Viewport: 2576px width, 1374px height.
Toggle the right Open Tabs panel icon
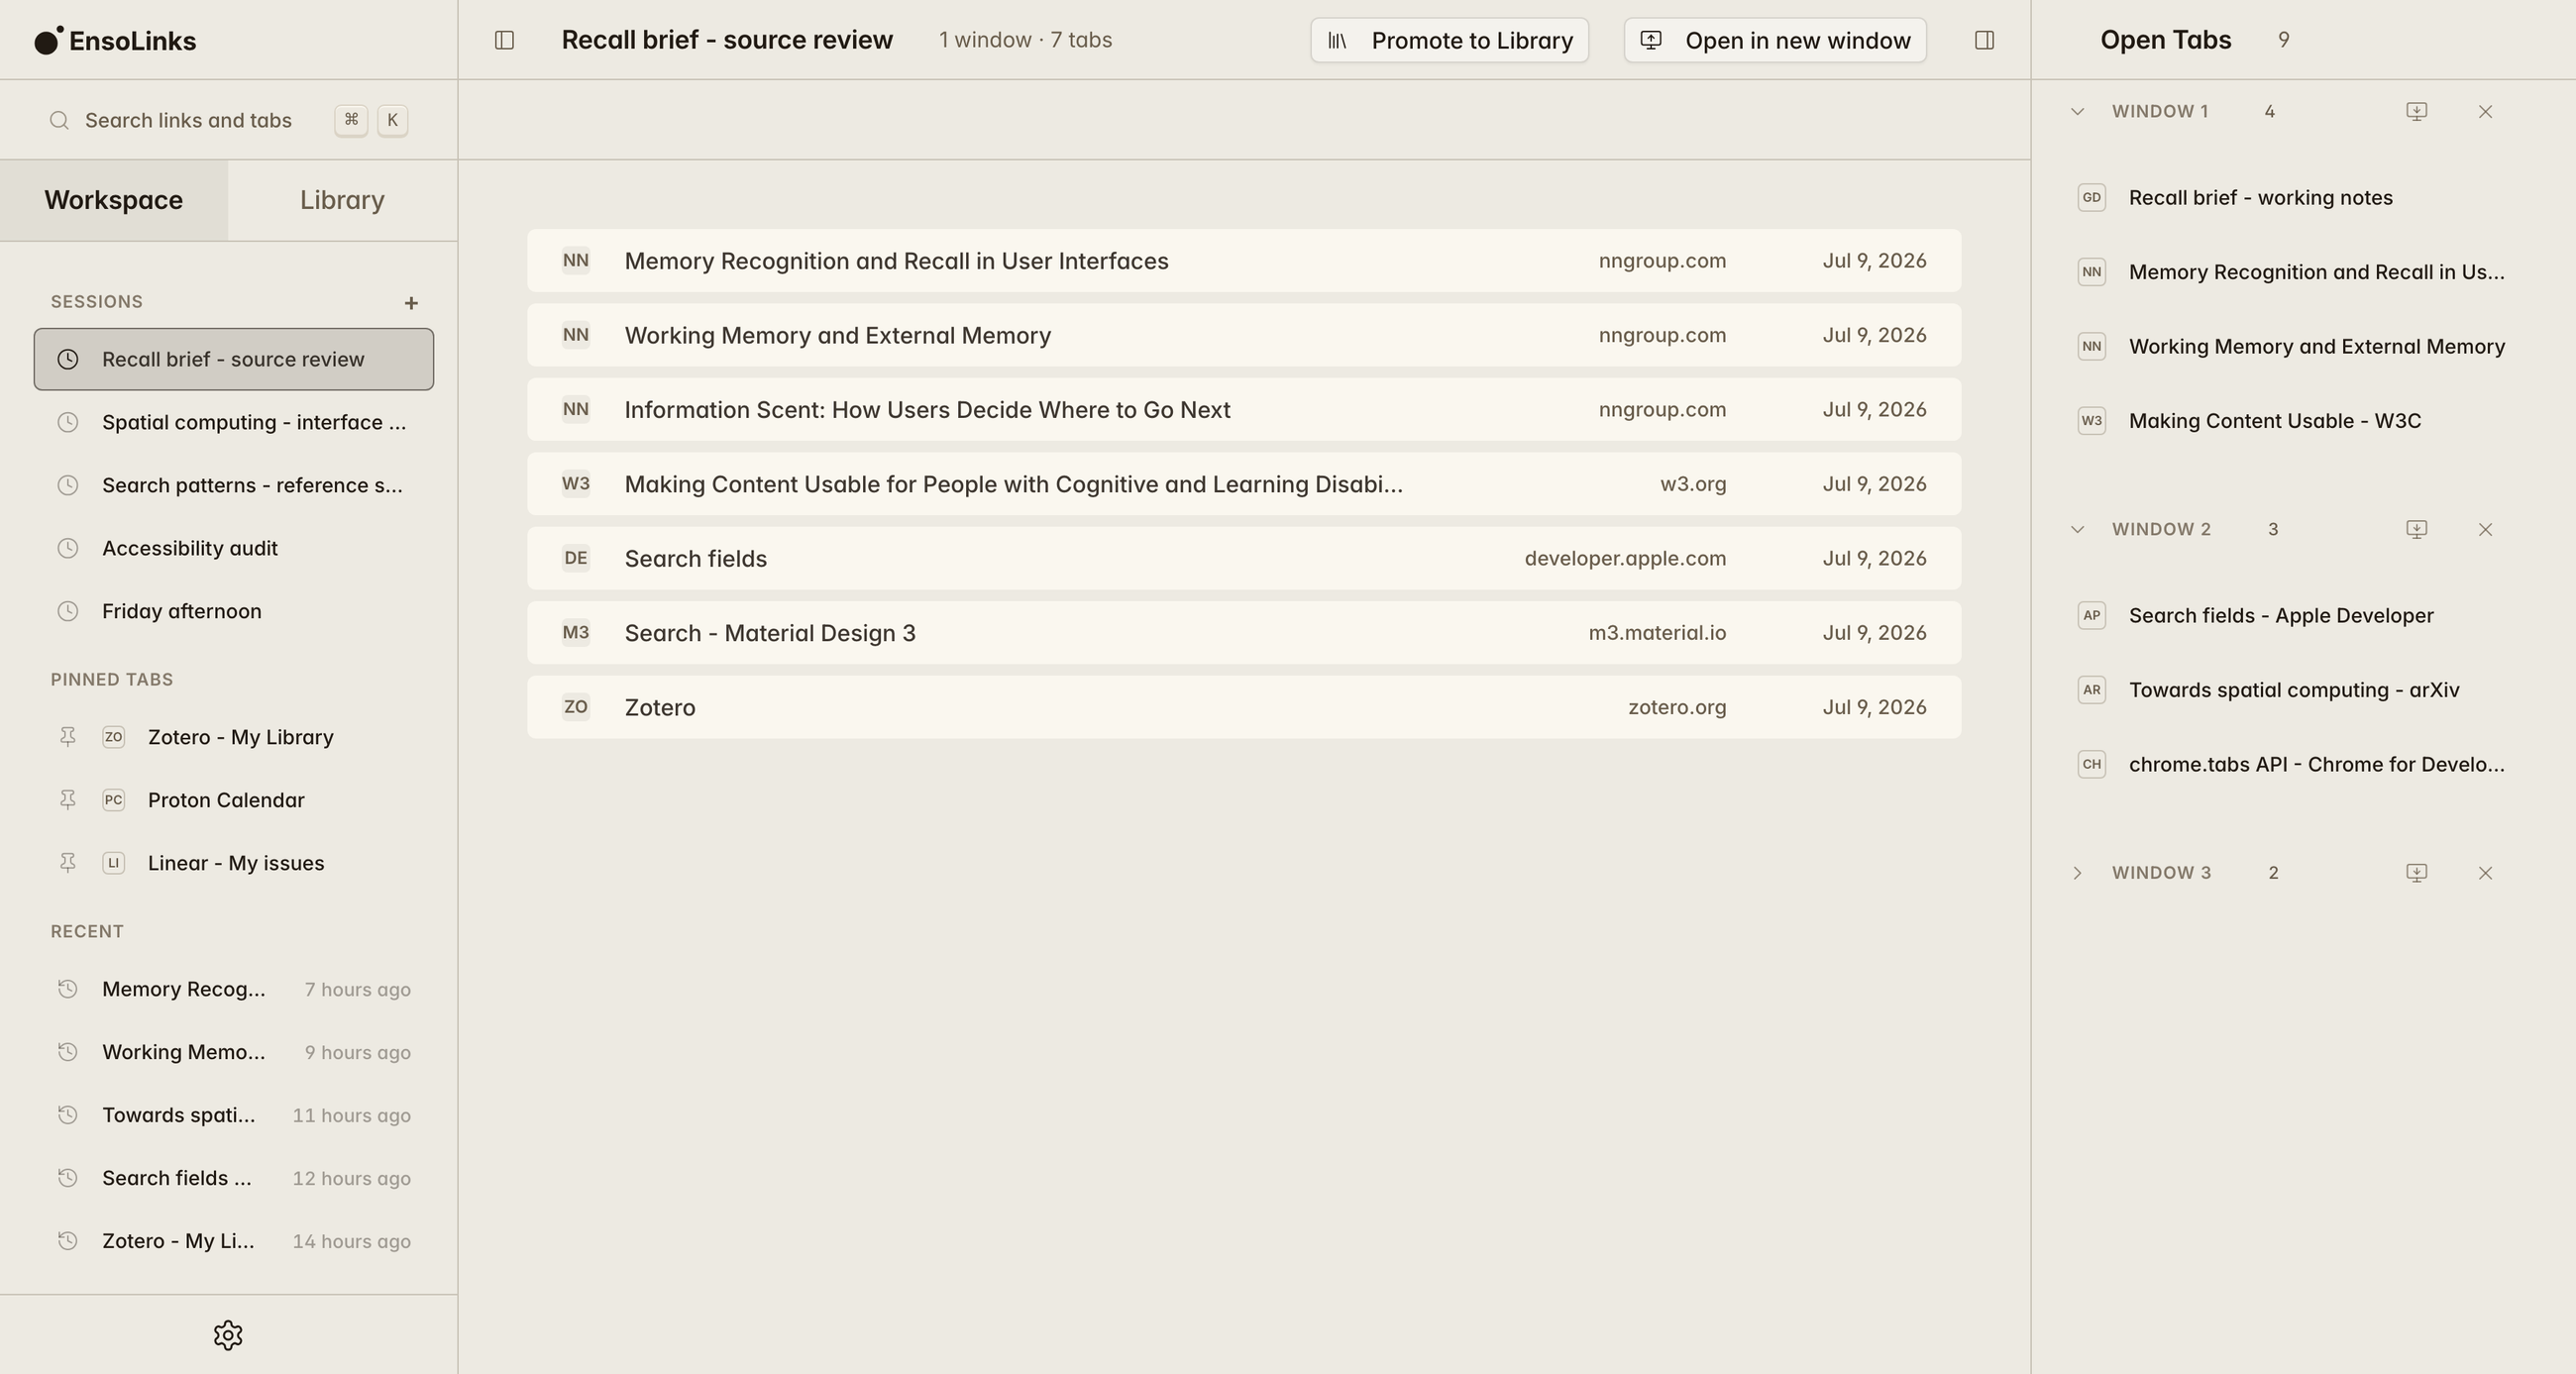click(x=1985, y=40)
